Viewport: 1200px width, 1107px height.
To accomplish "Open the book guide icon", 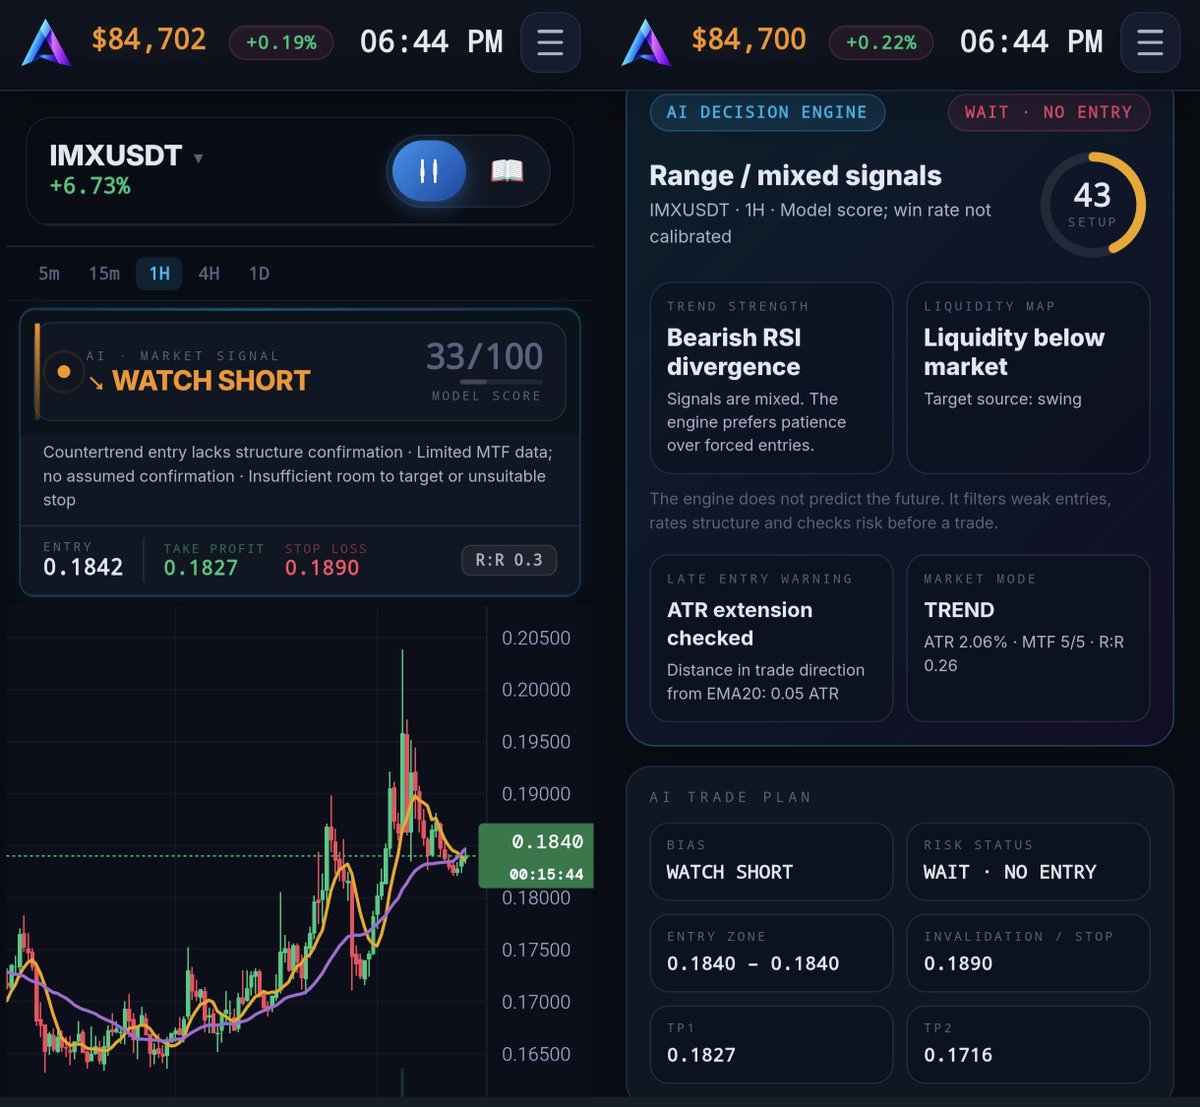I will coord(507,171).
